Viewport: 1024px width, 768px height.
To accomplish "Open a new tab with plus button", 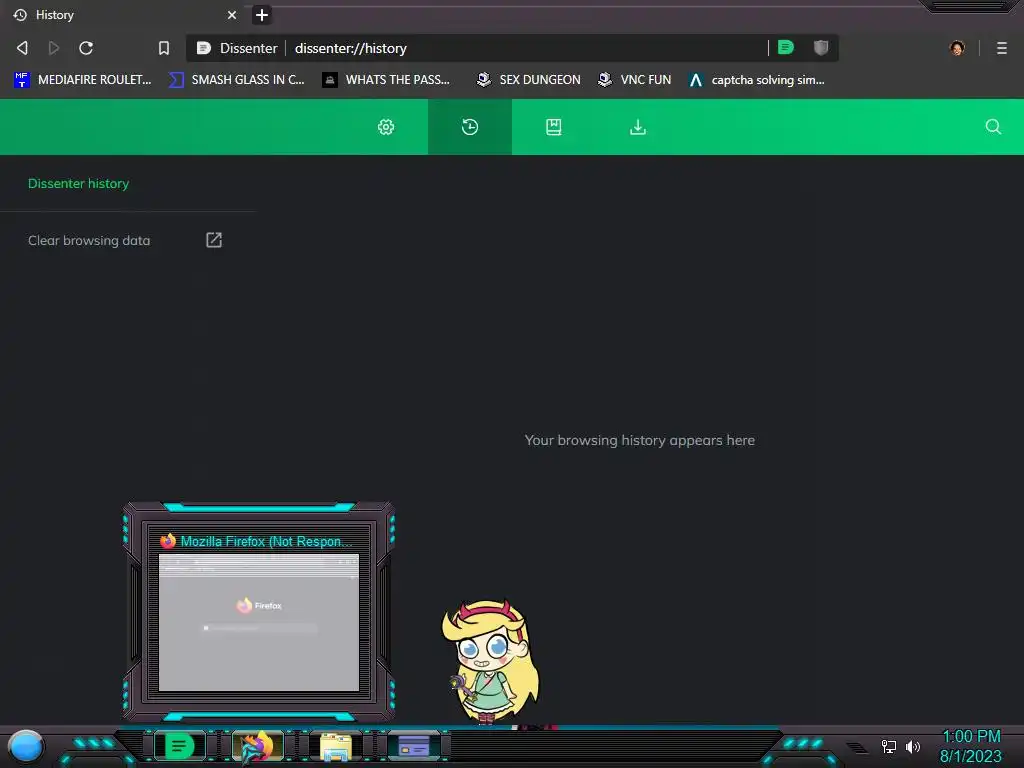I will (x=262, y=14).
